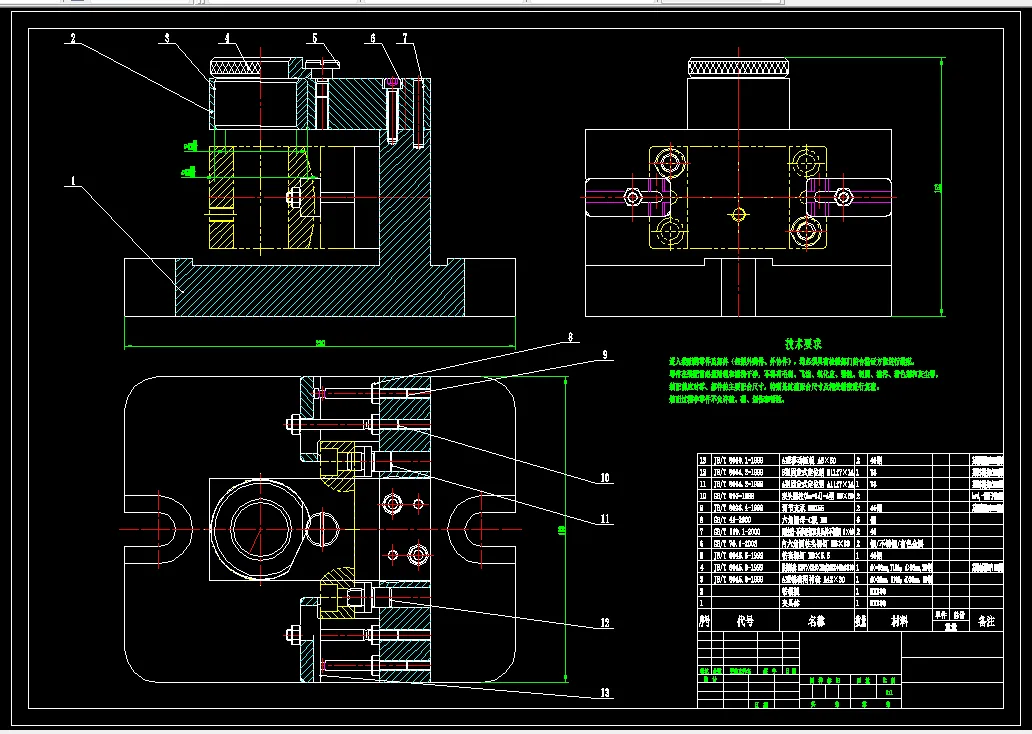Select part callout number 9 beside plan view
This screenshot has height=734, width=1032.
pos(604,355)
